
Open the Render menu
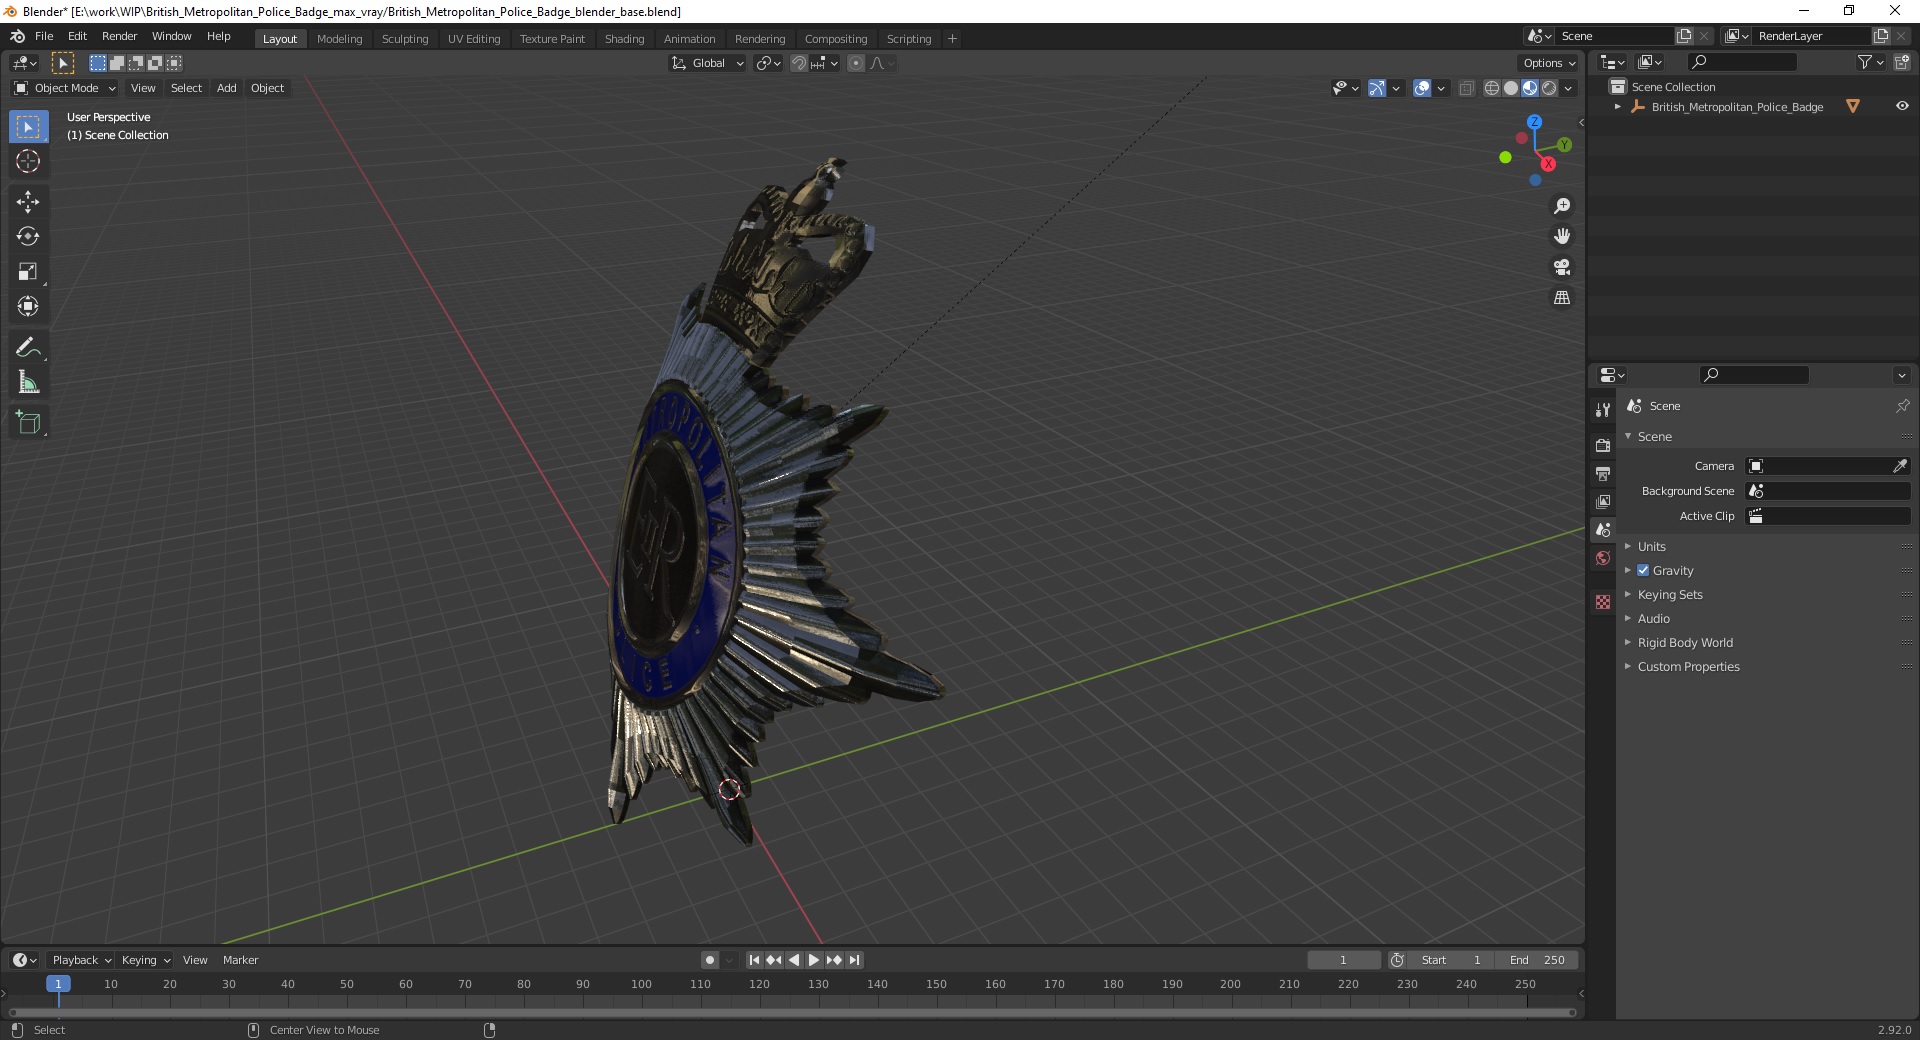pos(119,36)
